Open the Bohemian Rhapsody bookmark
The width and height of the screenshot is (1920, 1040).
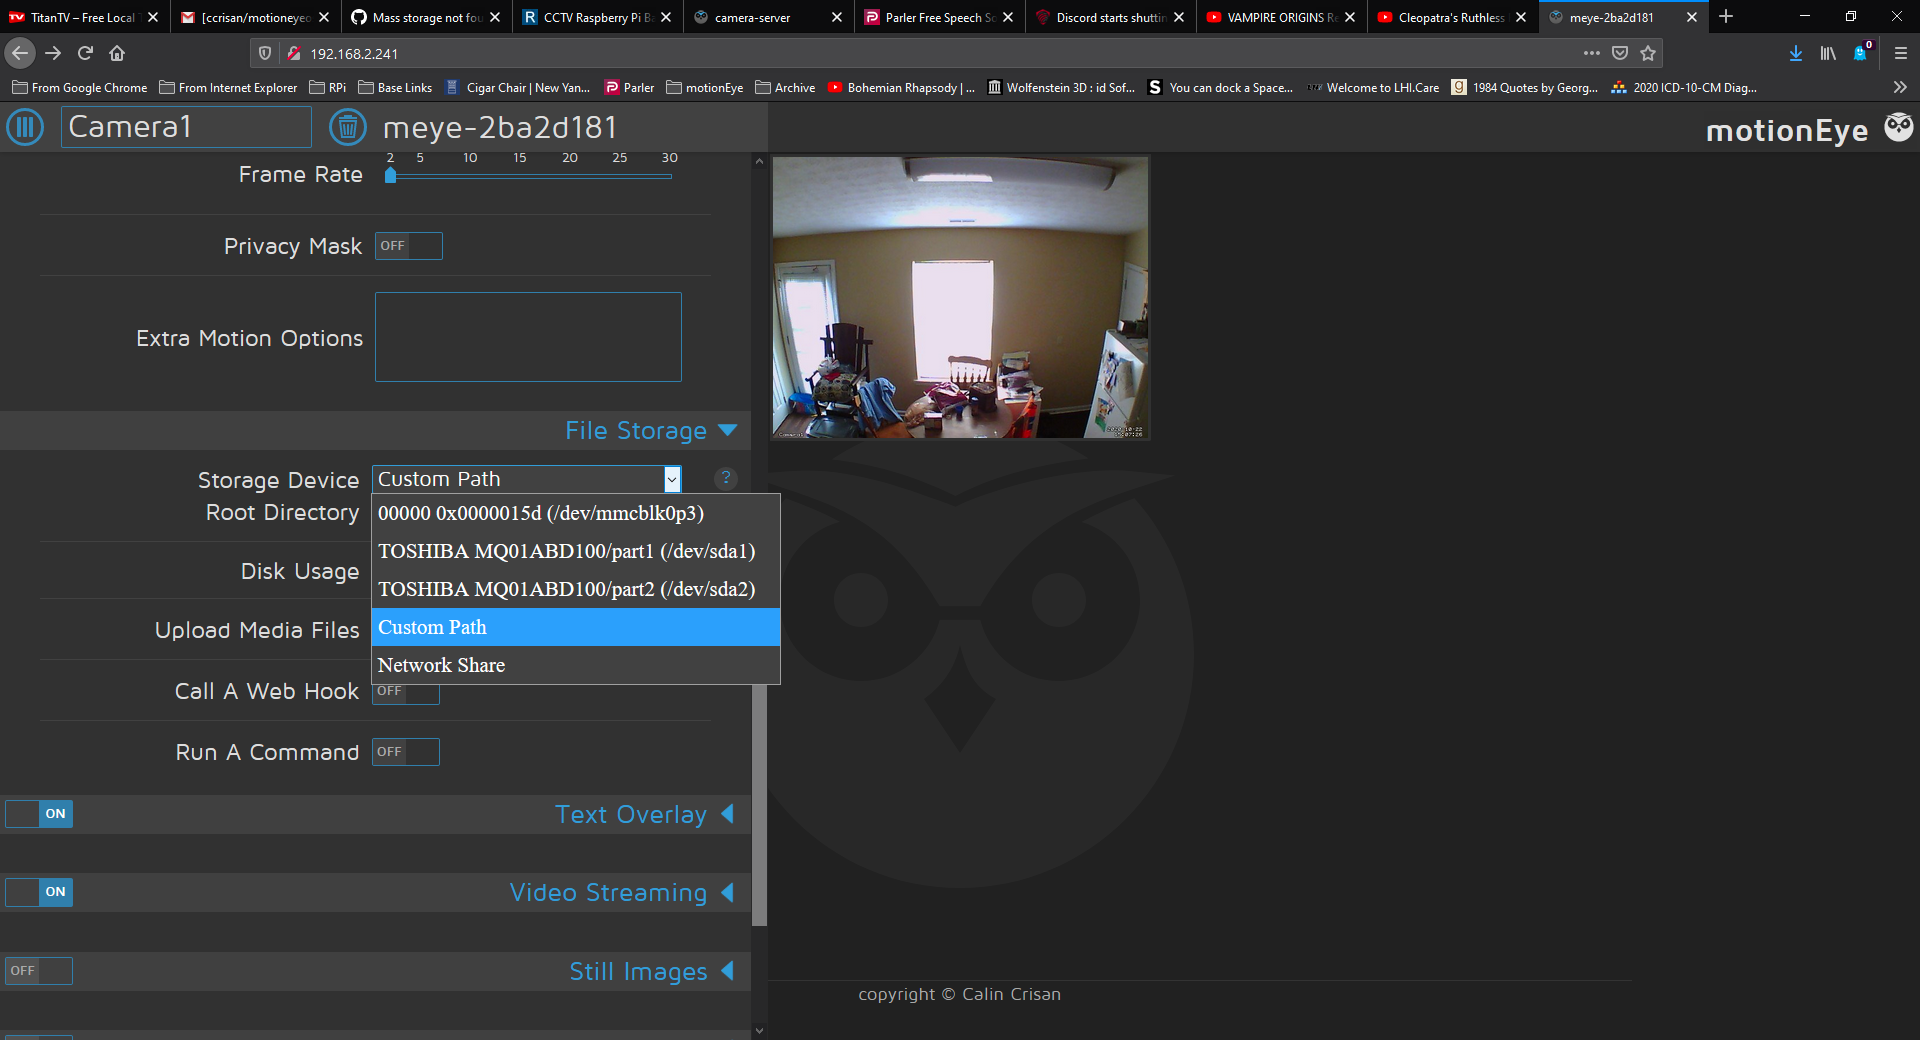click(901, 87)
